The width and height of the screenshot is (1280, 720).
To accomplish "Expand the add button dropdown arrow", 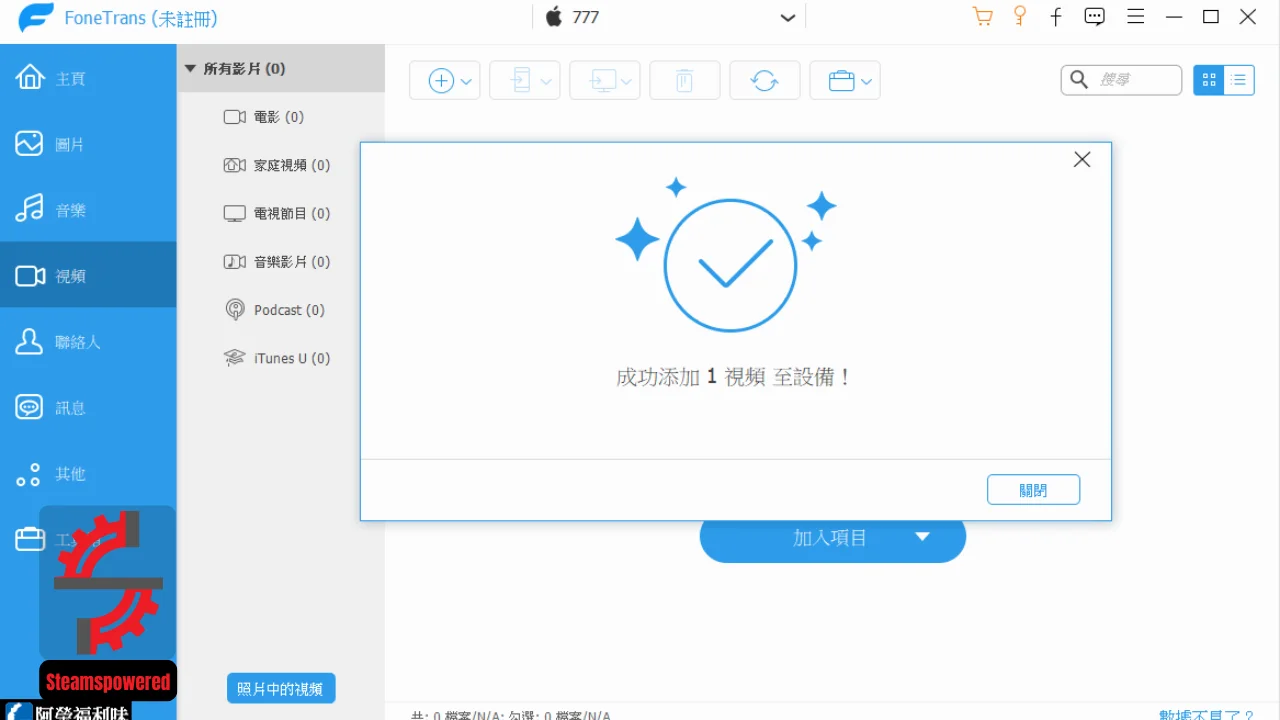I will pos(467,82).
